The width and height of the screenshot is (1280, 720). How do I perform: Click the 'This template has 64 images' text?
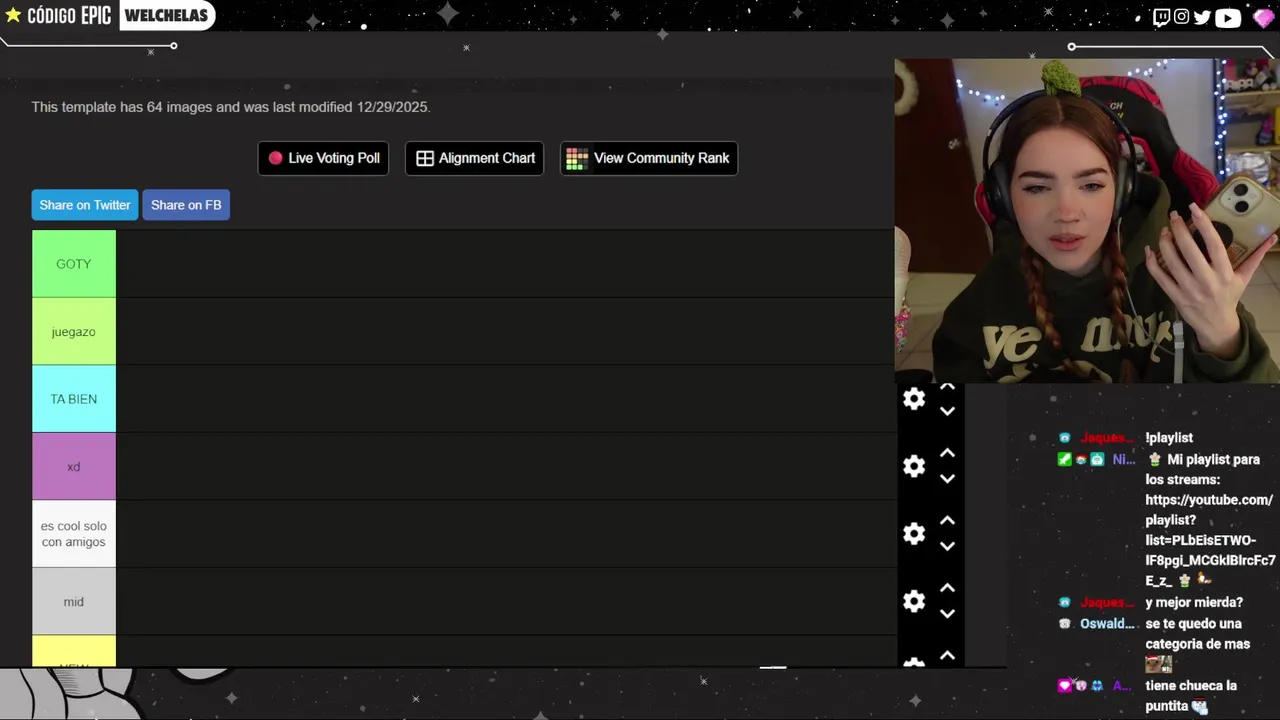point(231,107)
